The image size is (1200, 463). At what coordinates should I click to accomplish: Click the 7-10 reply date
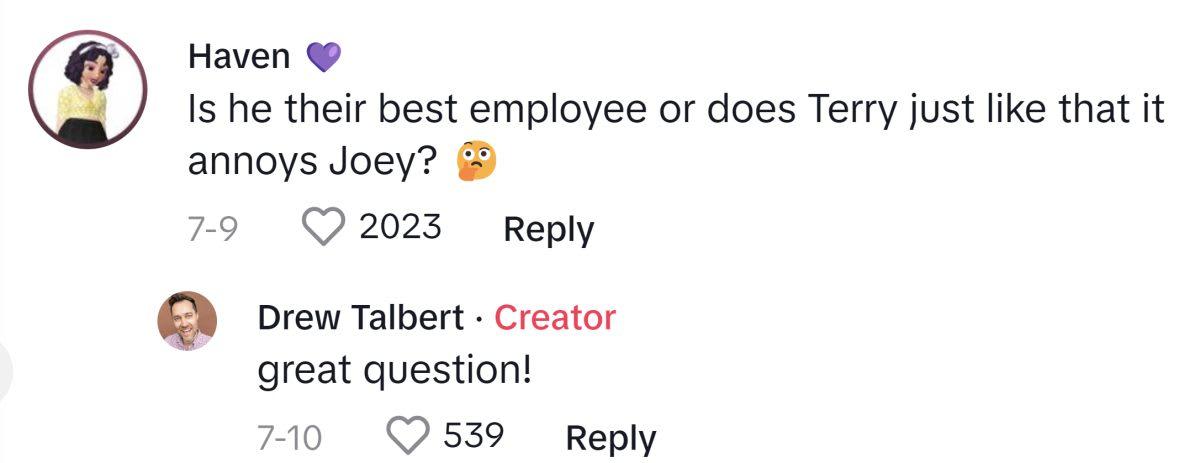288,437
